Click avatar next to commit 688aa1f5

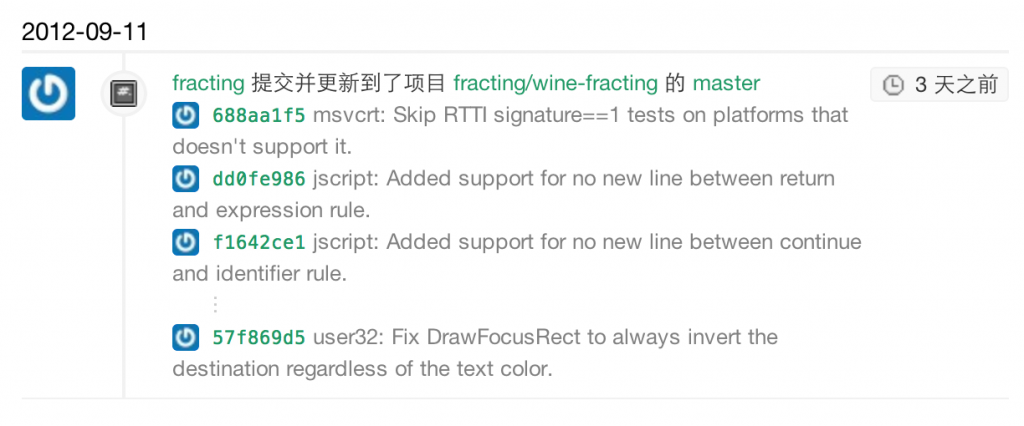[185, 115]
